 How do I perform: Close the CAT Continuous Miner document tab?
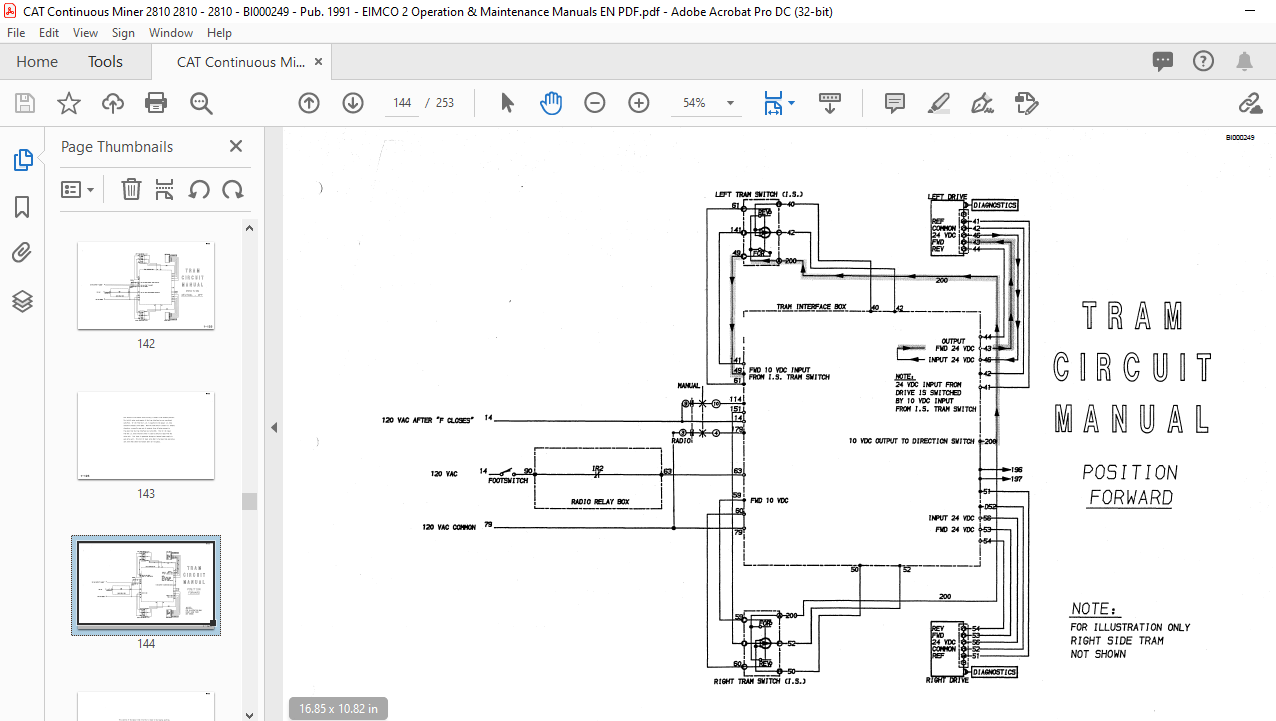[319, 61]
